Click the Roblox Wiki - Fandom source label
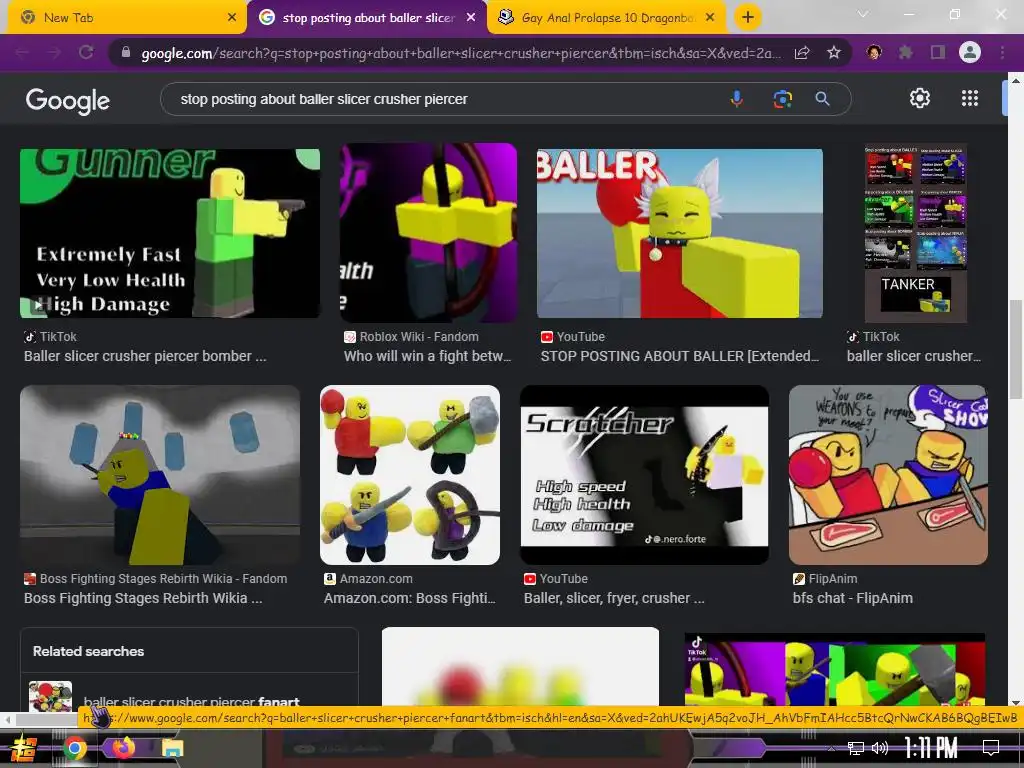This screenshot has height=768, width=1024. click(x=419, y=337)
